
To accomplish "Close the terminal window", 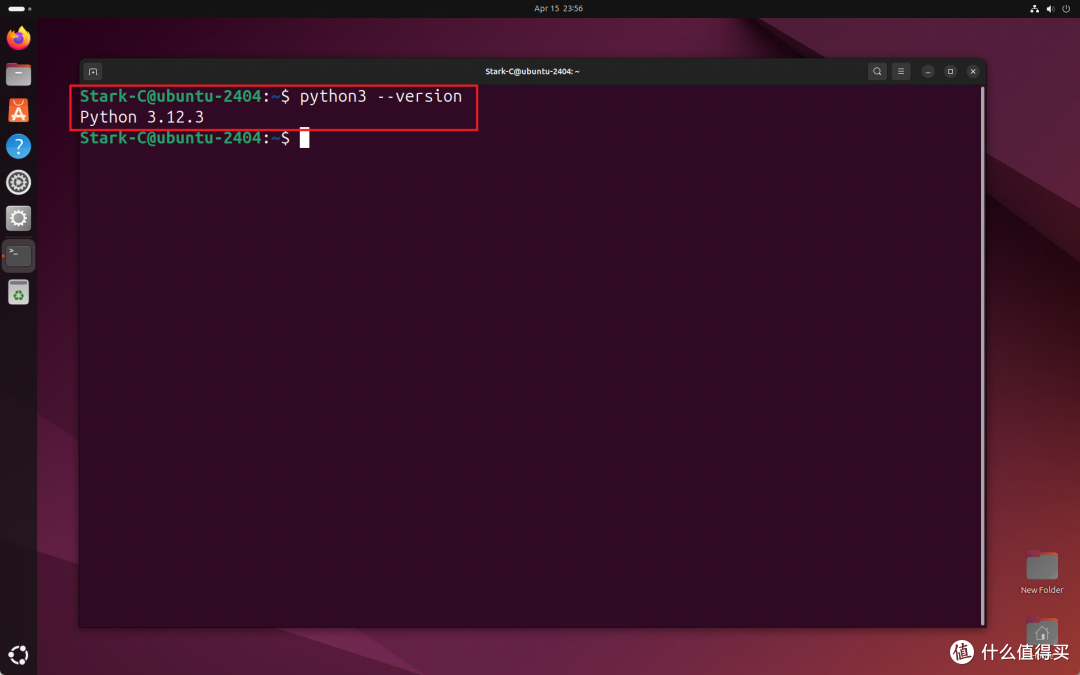I will coord(973,72).
